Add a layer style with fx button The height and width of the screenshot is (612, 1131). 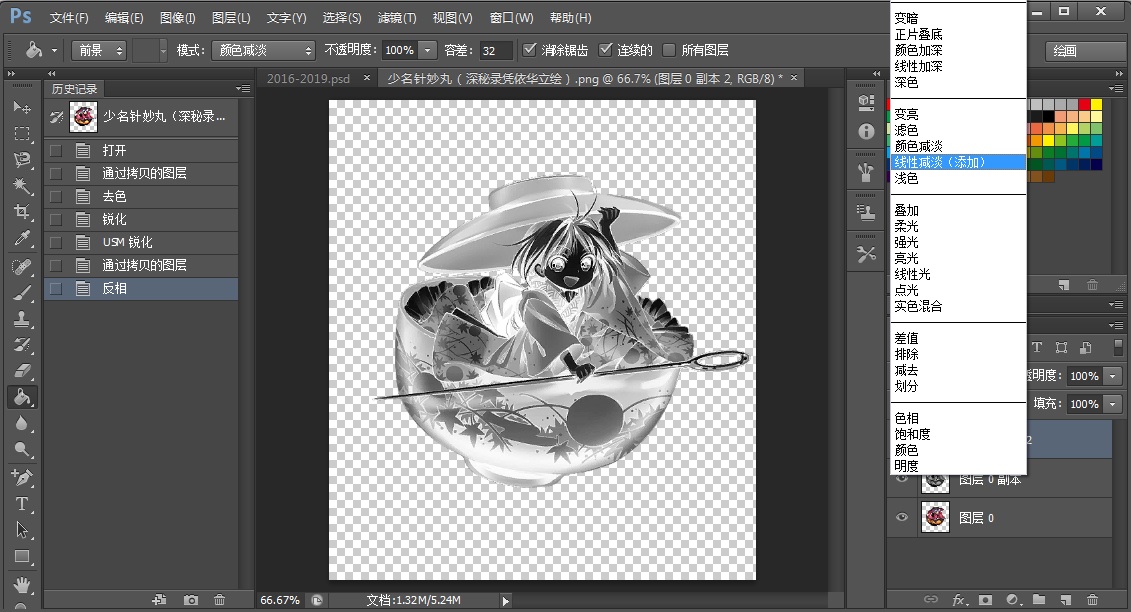click(959, 600)
